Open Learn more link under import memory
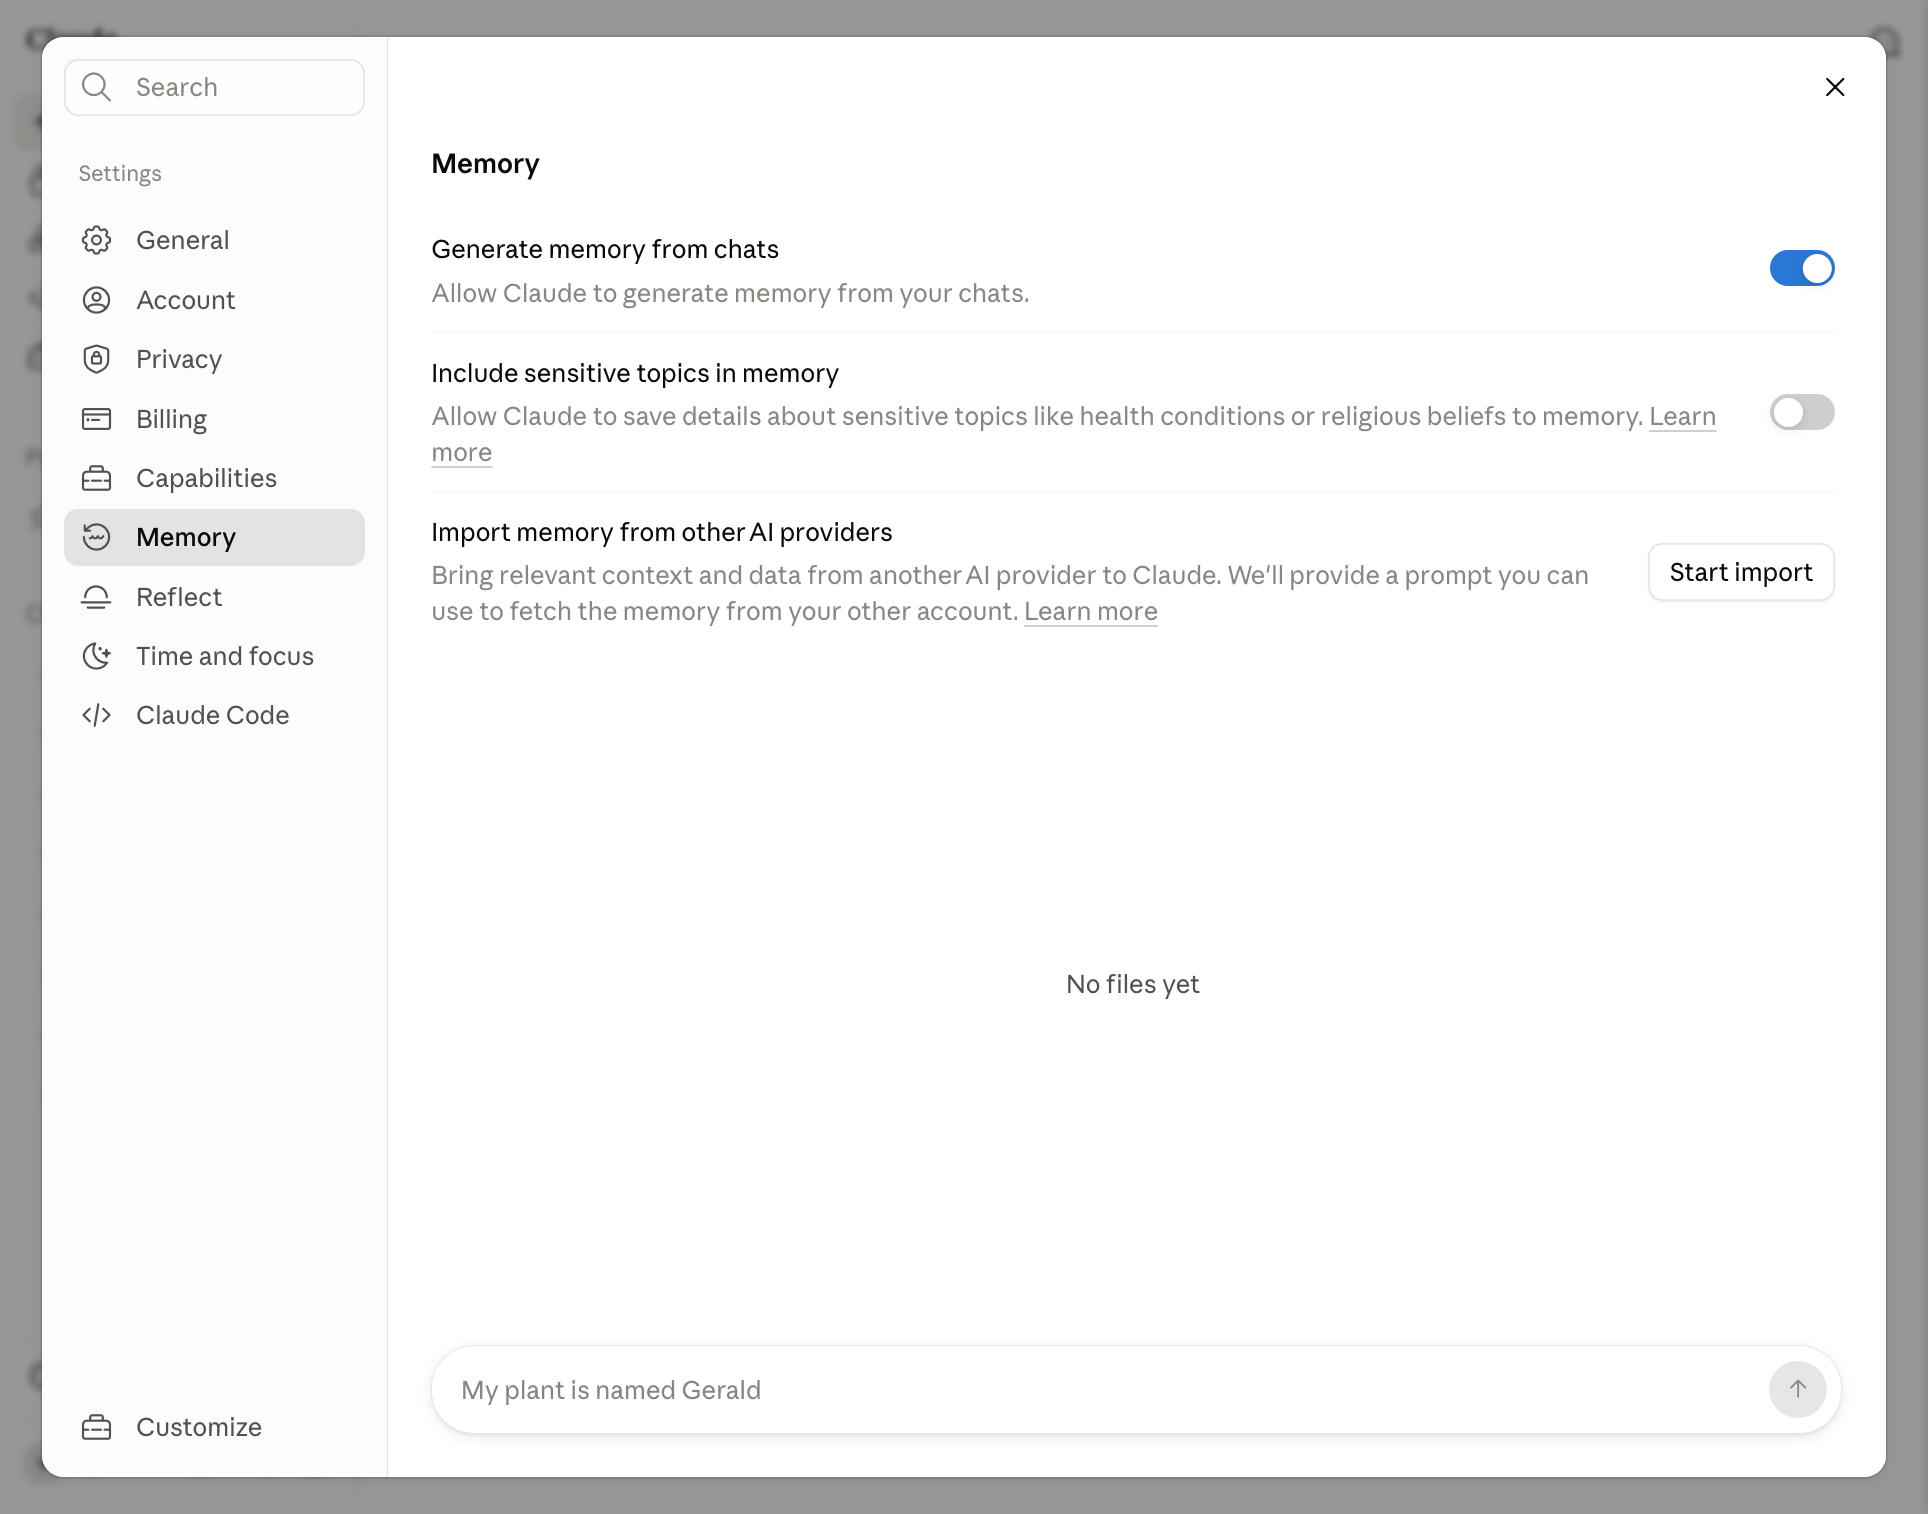This screenshot has width=1928, height=1514. point(1090,611)
